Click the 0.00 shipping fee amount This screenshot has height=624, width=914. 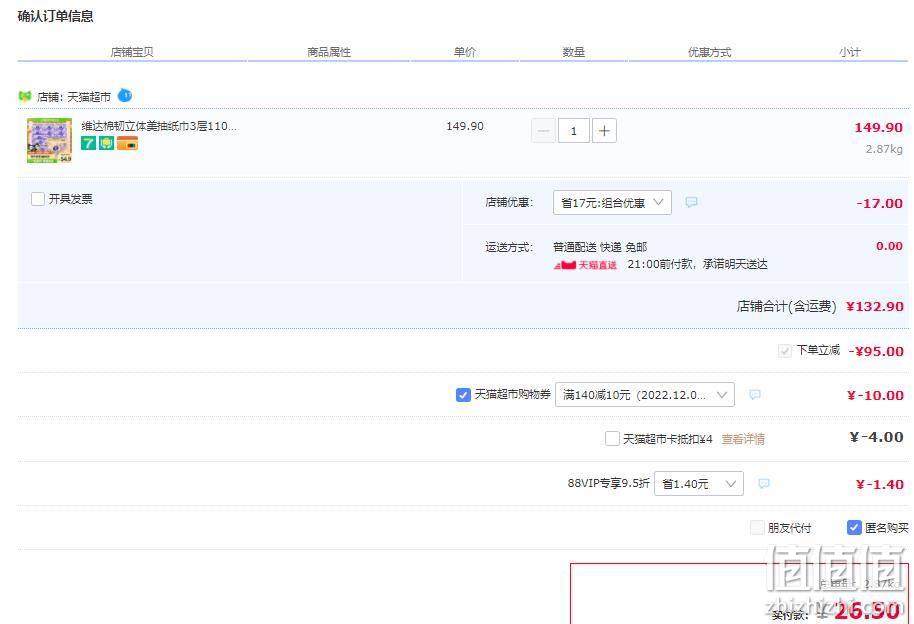(x=890, y=246)
